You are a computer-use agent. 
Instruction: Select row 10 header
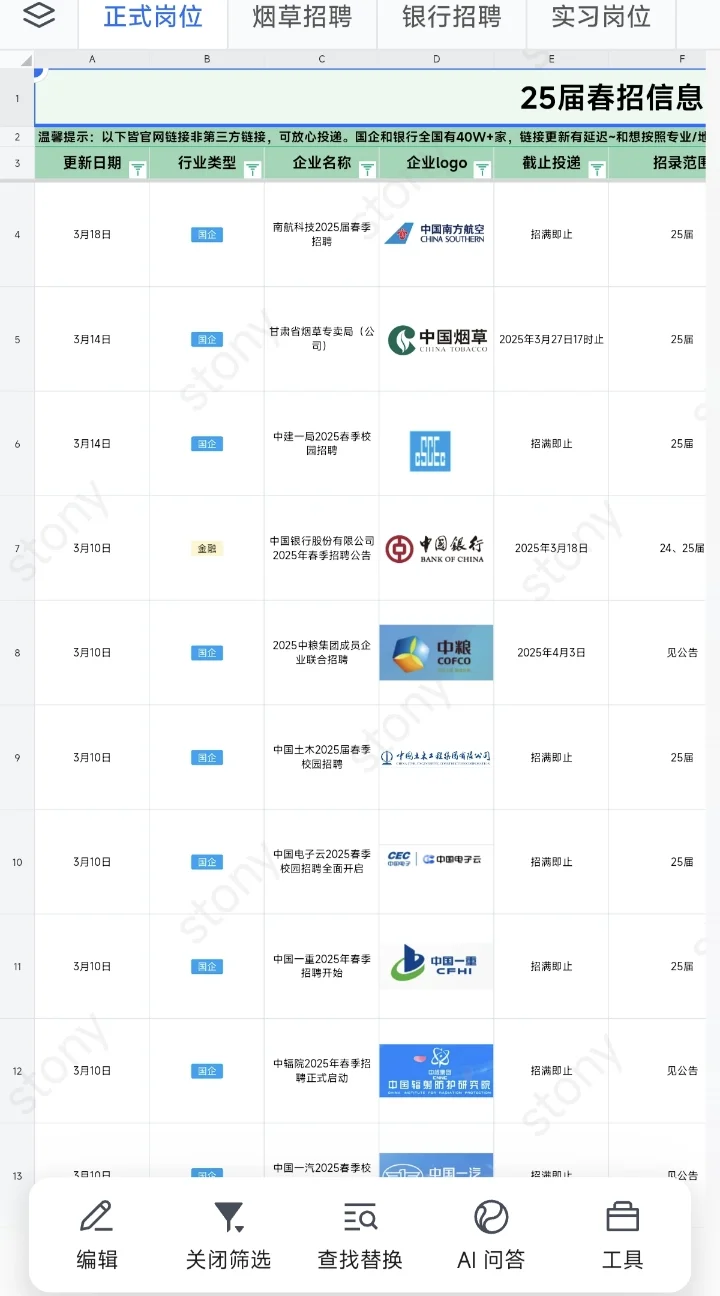pyautogui.click(x=17, y=861)
